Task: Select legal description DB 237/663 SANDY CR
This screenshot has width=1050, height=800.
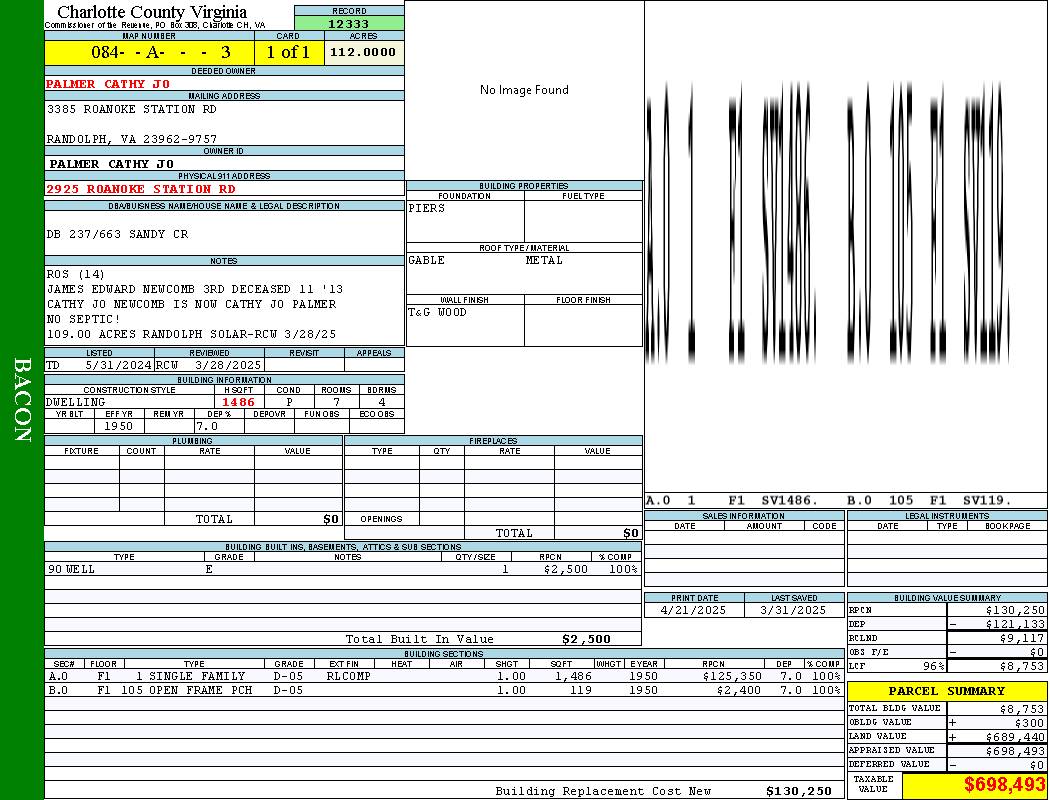Action: coord(117,234)
